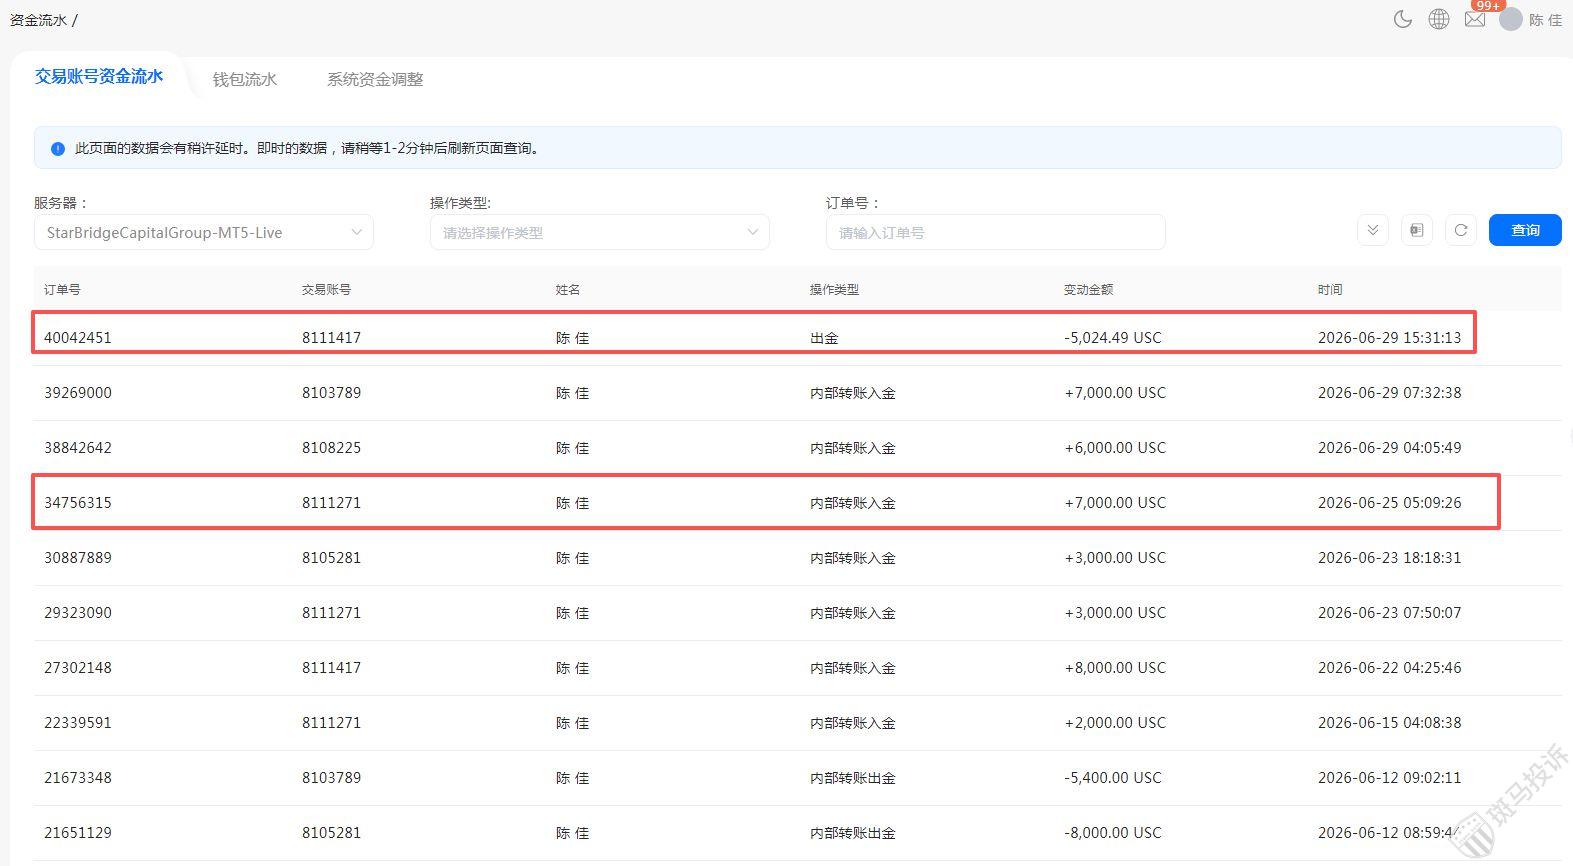Viewport: 1573px width, 866px height.
Task: Click the user avatar icon
Action: click(1511, 19)
